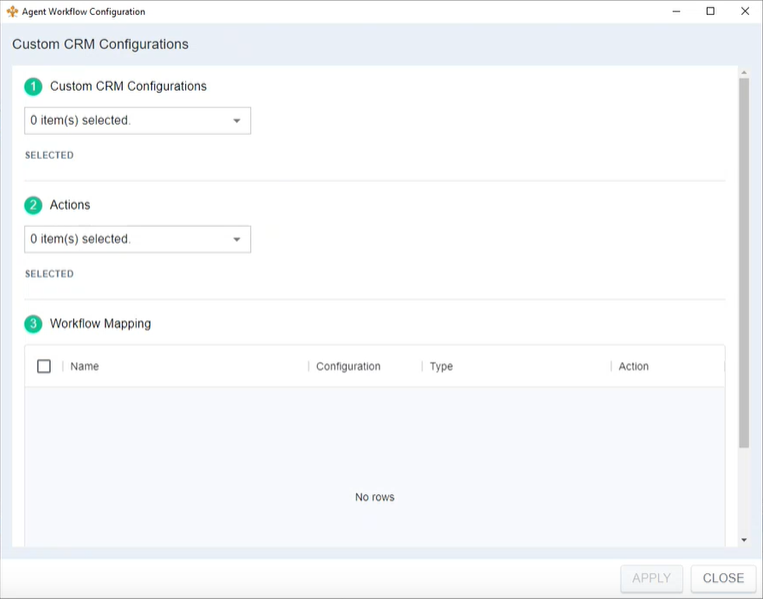Click the green step 3 badge
This screenshot has width=763, height=599.
34,324
